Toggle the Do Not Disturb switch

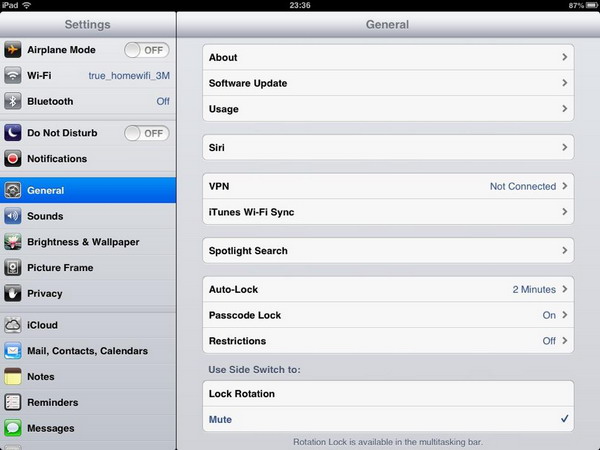click(x=147, y=133)
